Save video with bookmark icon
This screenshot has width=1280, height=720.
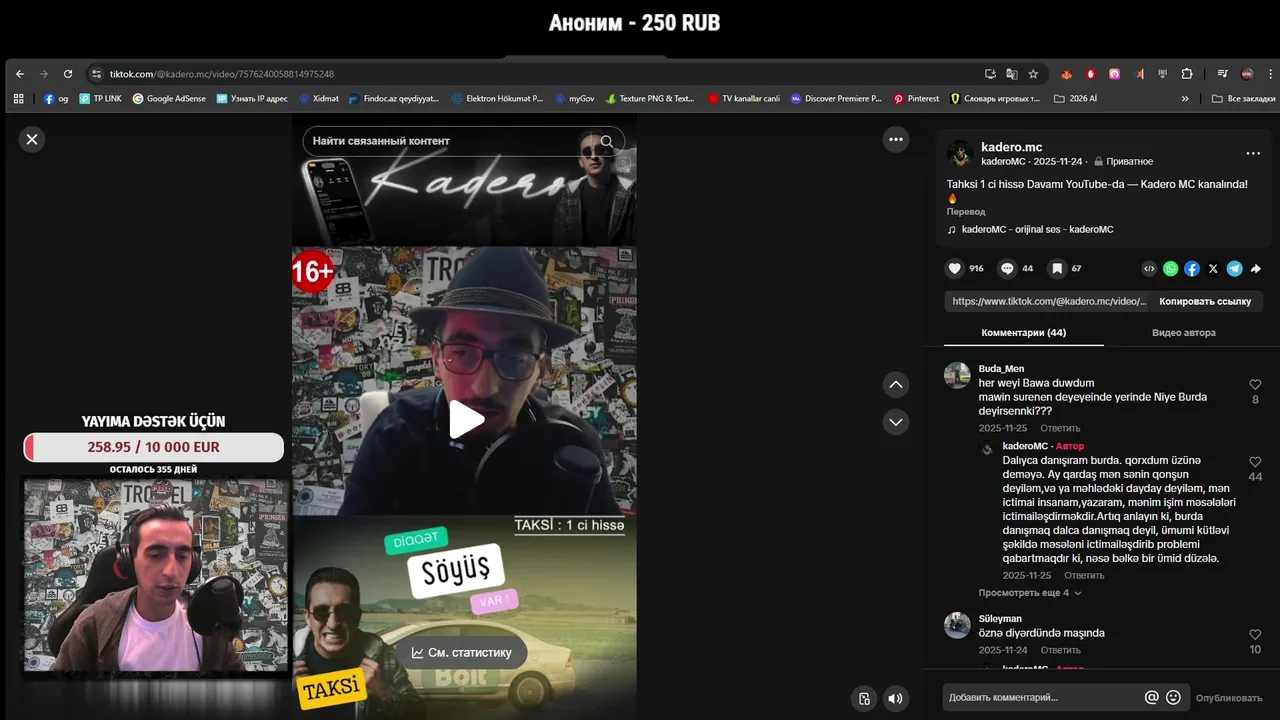click(x=1056, y=268)
